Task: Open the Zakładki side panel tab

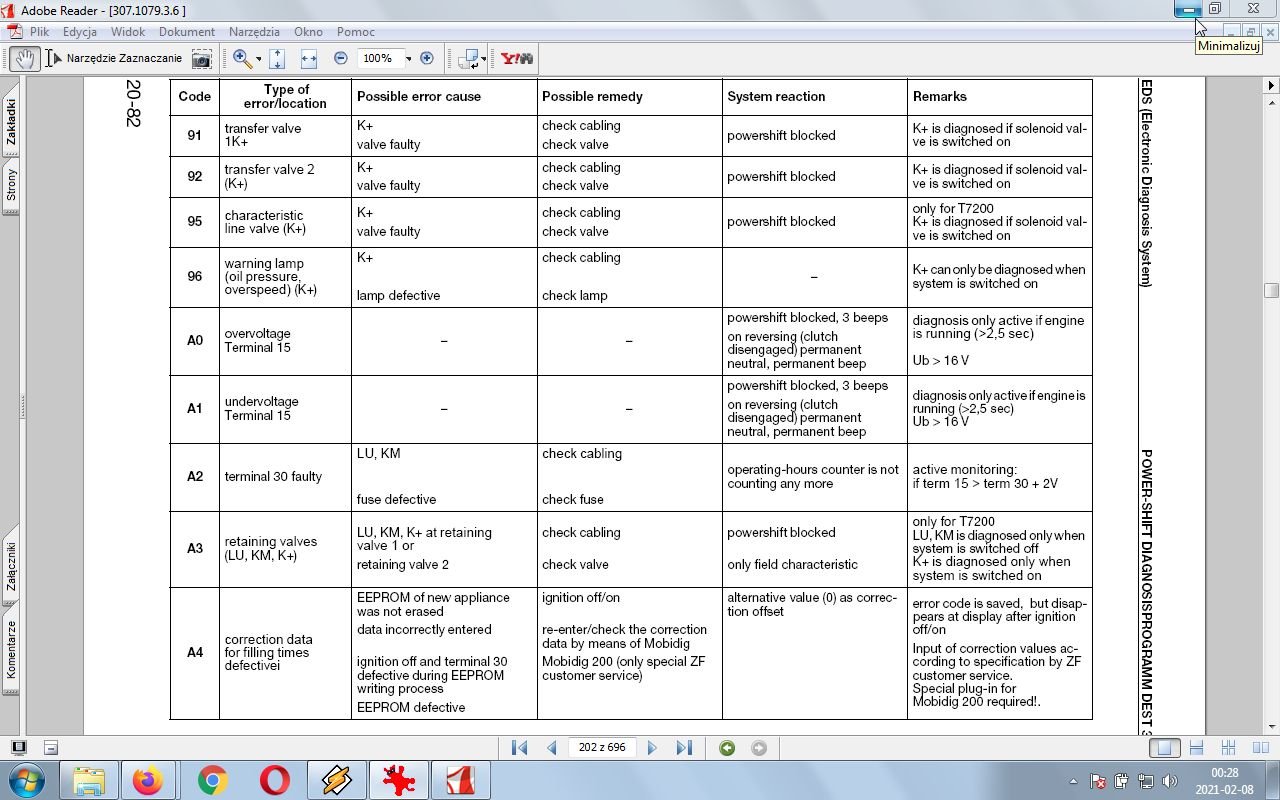Action: point(11,122)
